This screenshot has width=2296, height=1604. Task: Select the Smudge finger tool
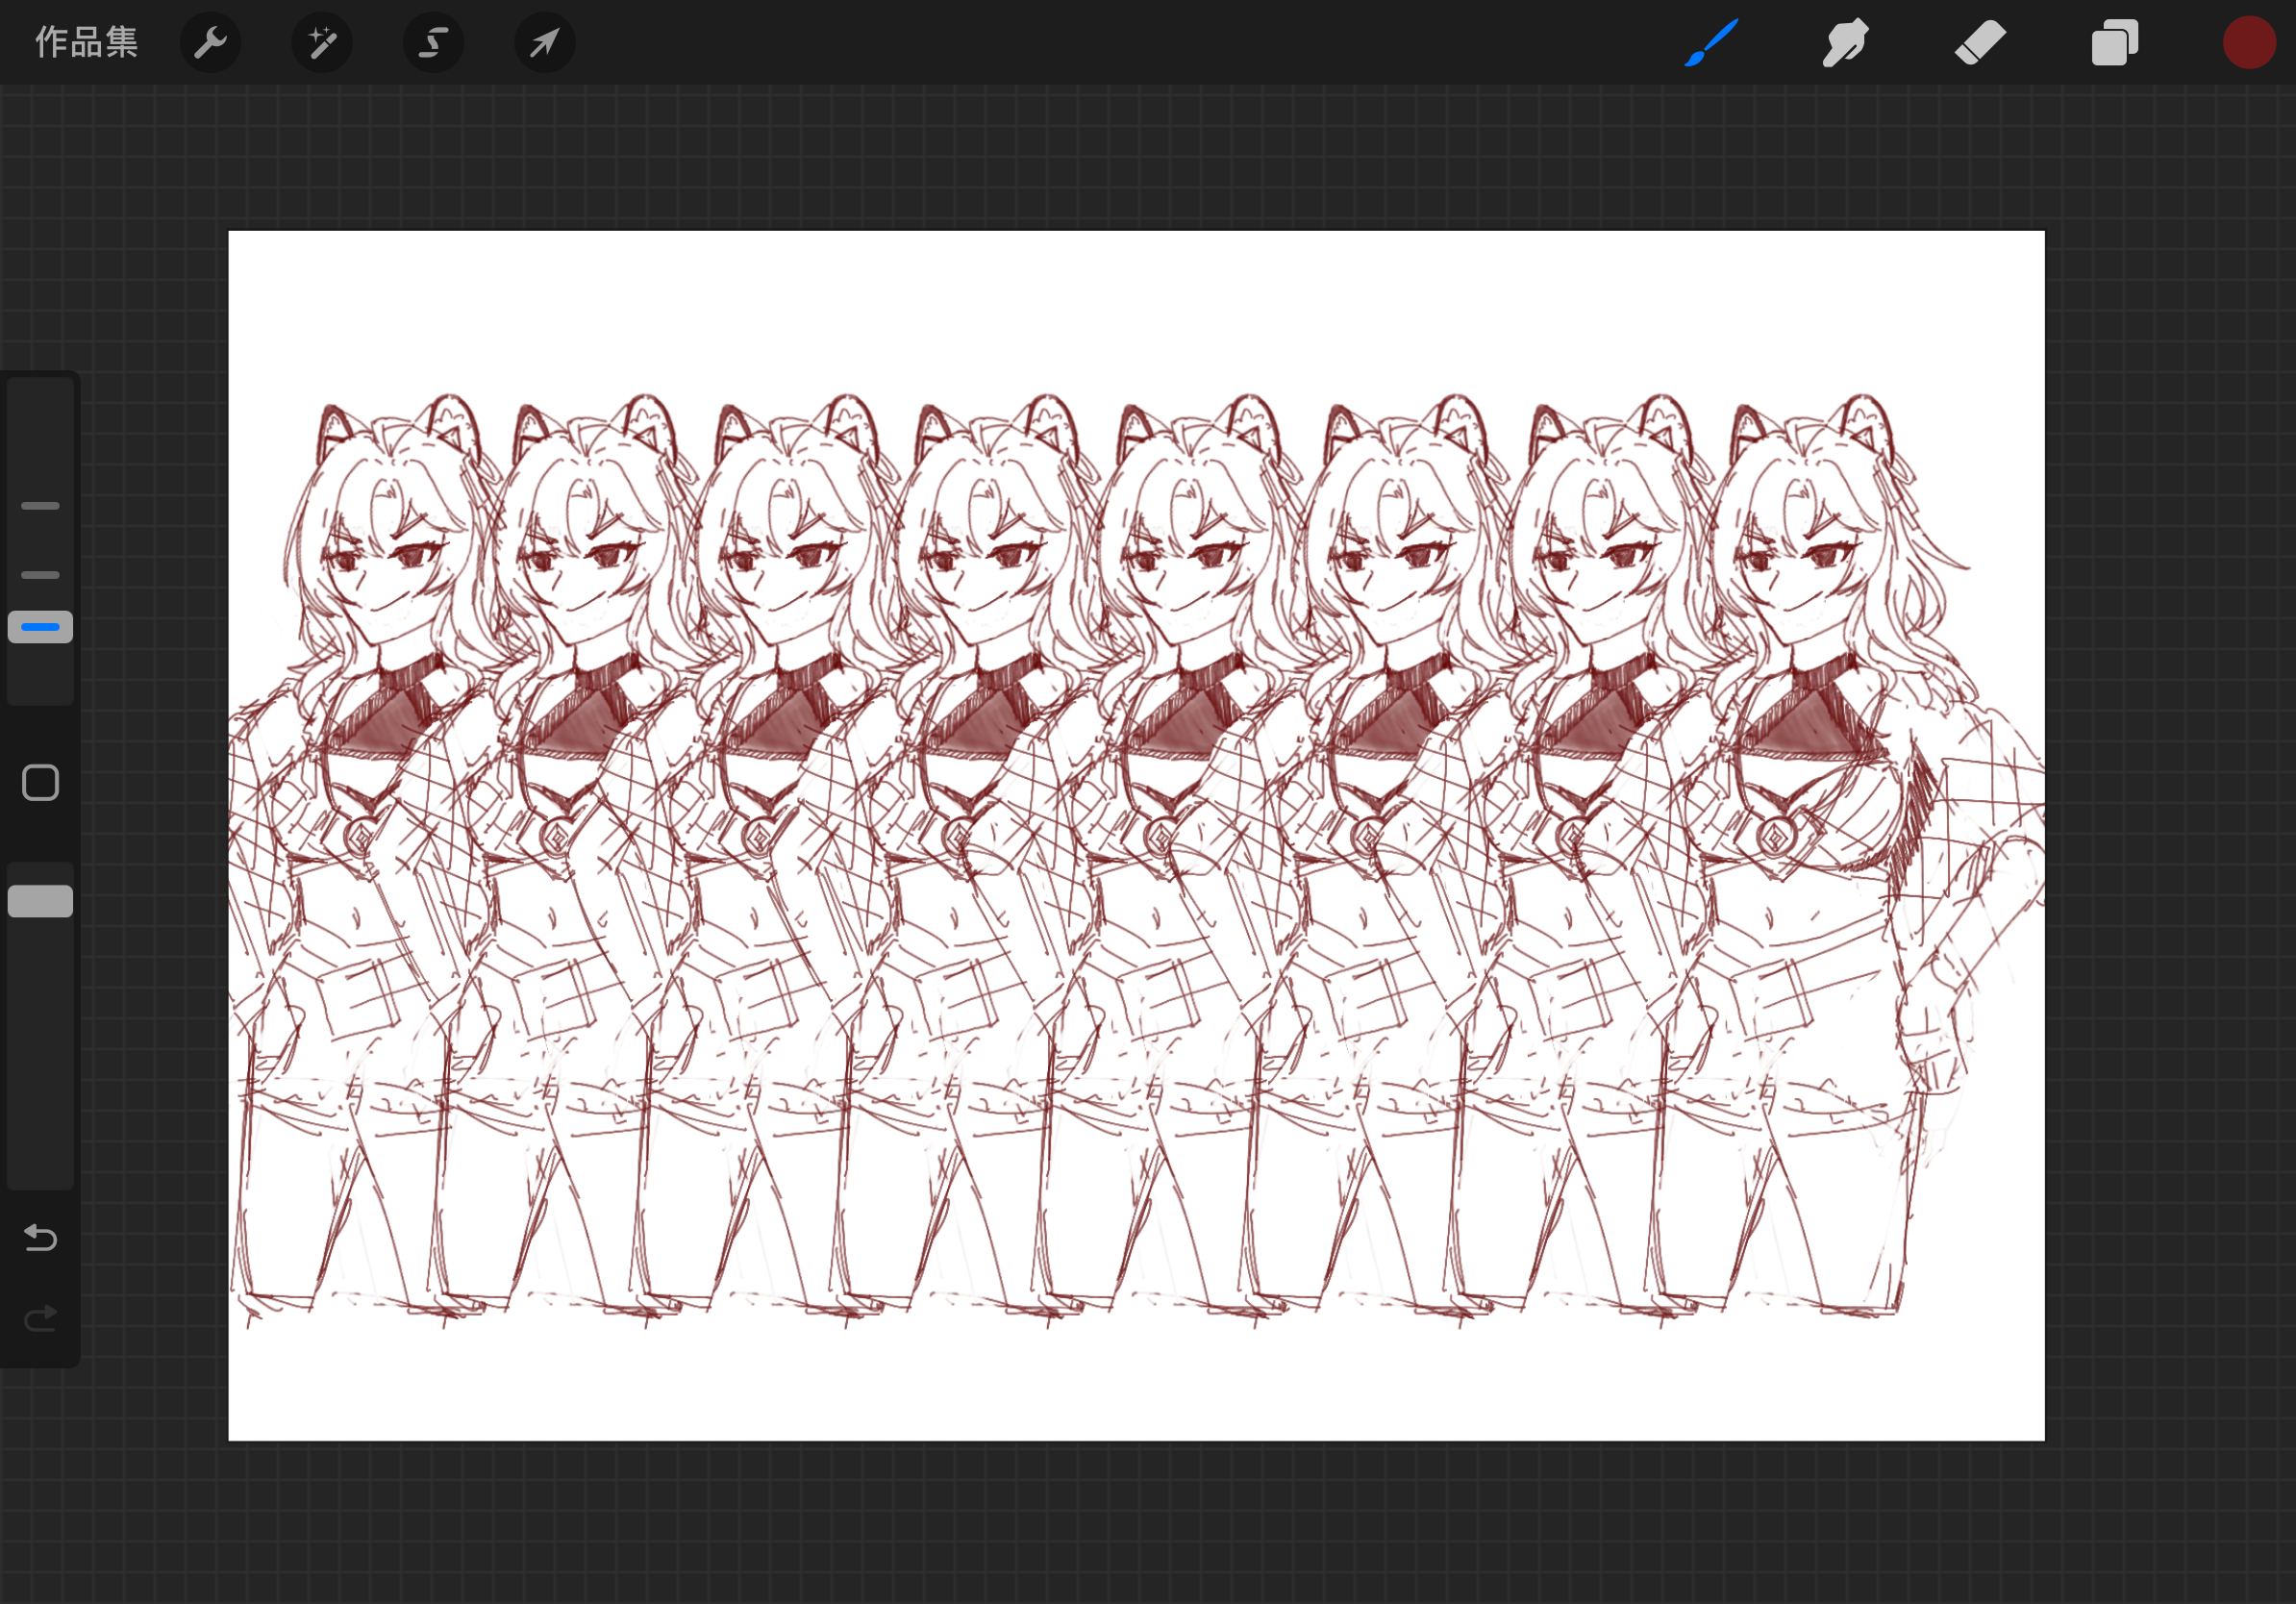point(1845,43)
